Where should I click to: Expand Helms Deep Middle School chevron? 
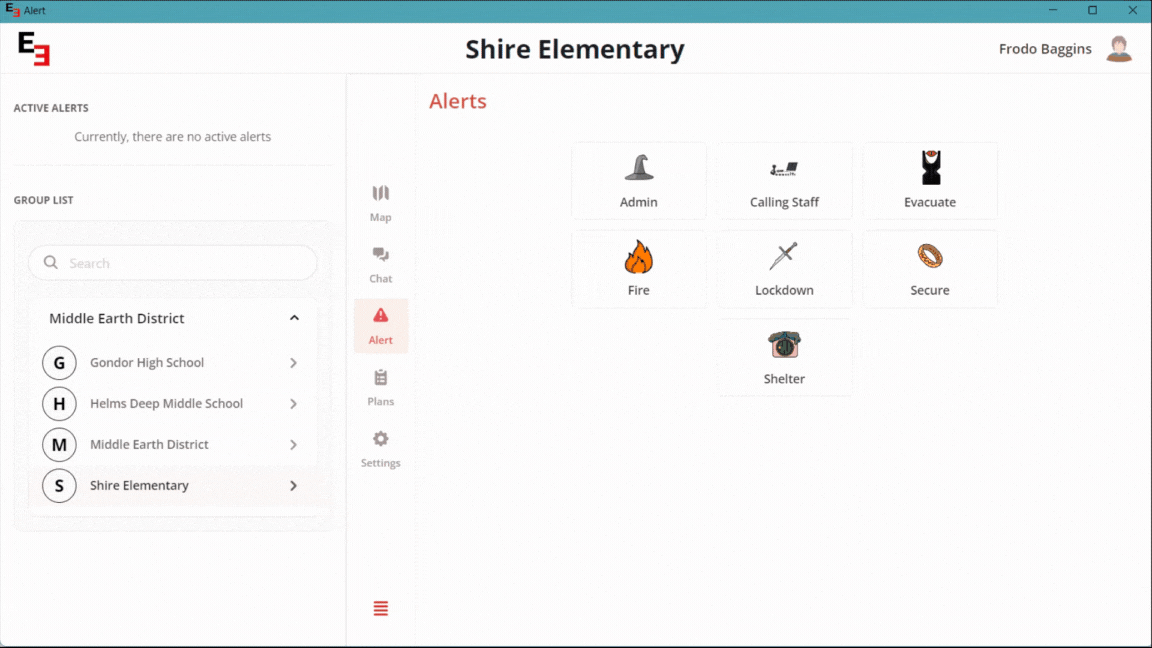[x=293, y=404]
